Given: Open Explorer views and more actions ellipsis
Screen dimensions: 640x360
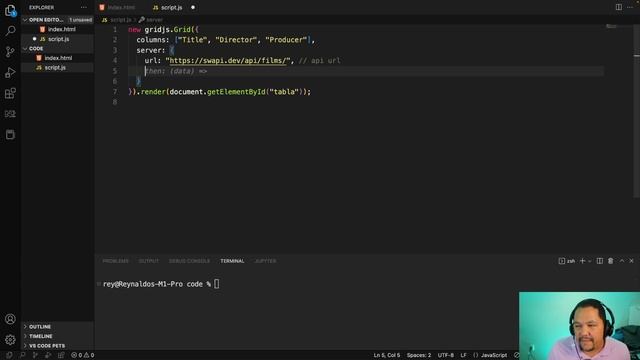Looking at the screenshot, I should point(84,7).
